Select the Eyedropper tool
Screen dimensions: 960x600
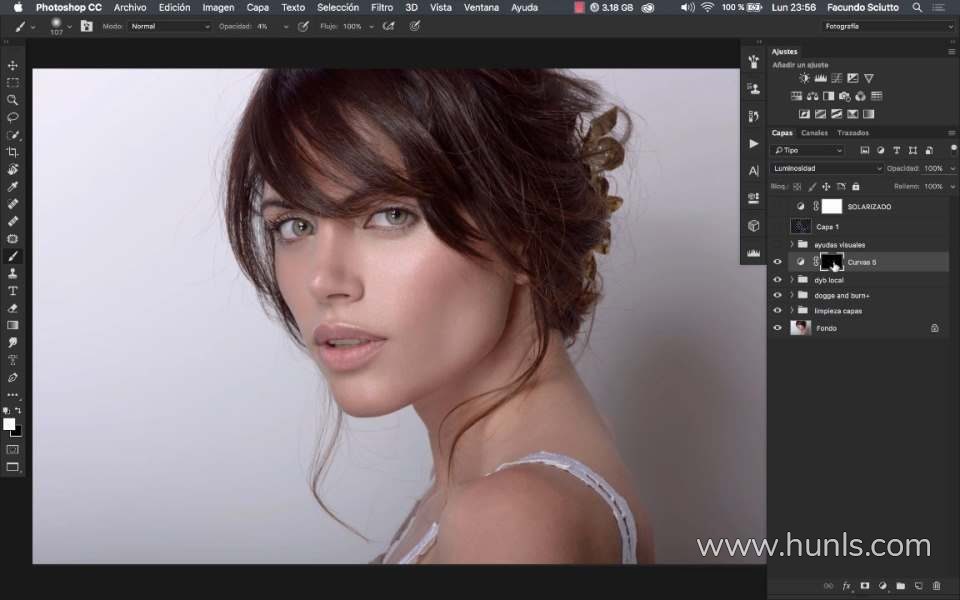[12, 187]
